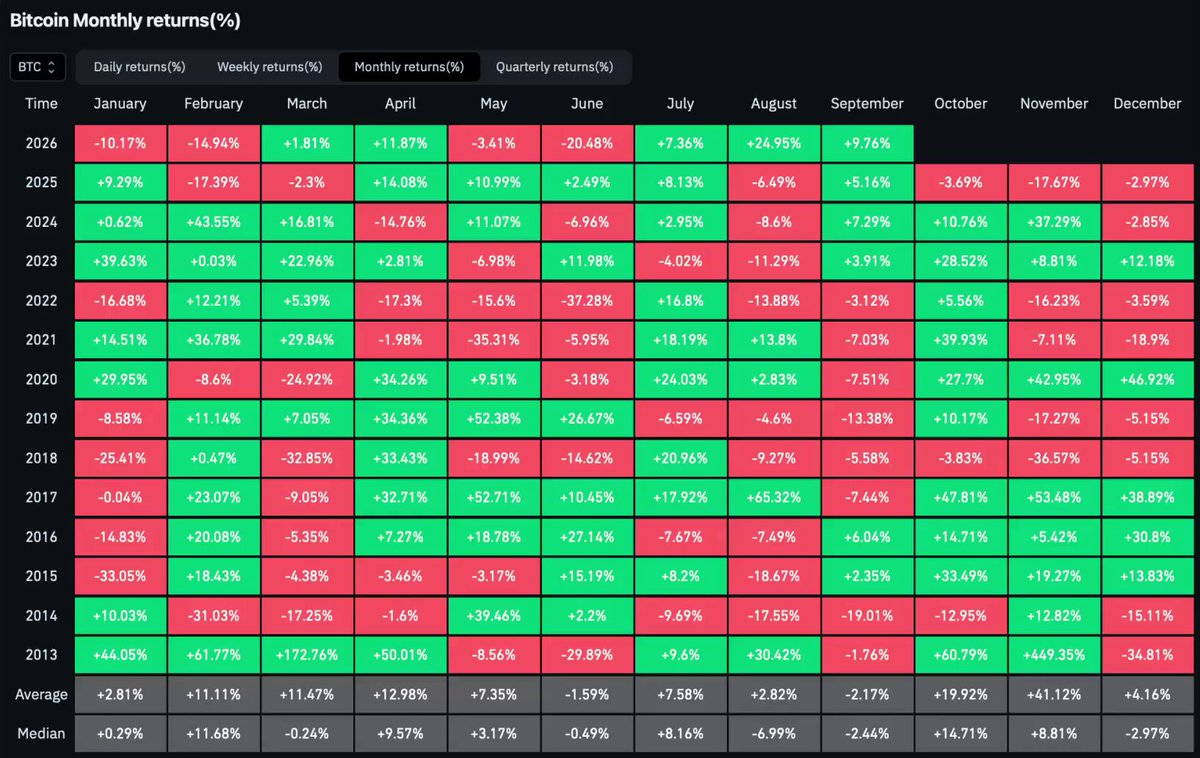Click the 2022 June cell -37.28%
The image size is (1200, 758).
click(x=587, y=300)
